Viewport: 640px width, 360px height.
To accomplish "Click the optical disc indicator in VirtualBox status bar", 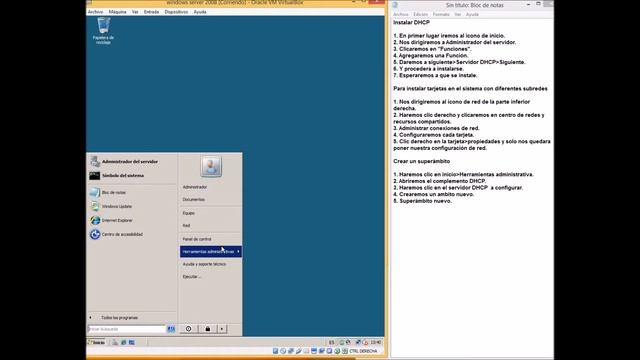I will (283, 351).
